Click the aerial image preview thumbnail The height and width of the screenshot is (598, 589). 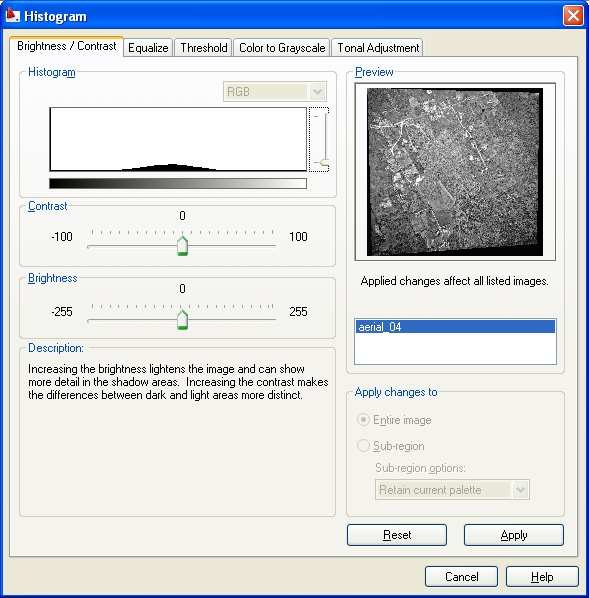click(x=455, y=172)
